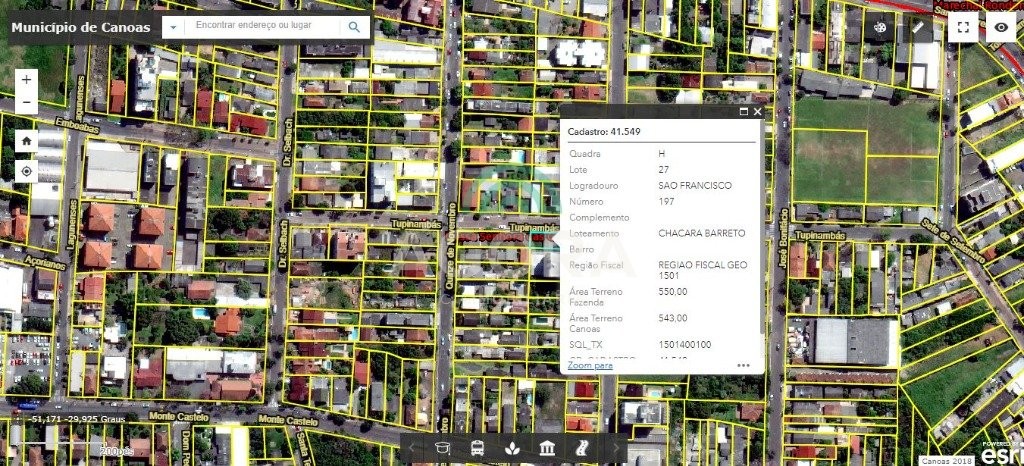The image size is (1024, 466).
Task: Zoom in the map with plus button
Action: pyautogui.click(x=26, y=80)
